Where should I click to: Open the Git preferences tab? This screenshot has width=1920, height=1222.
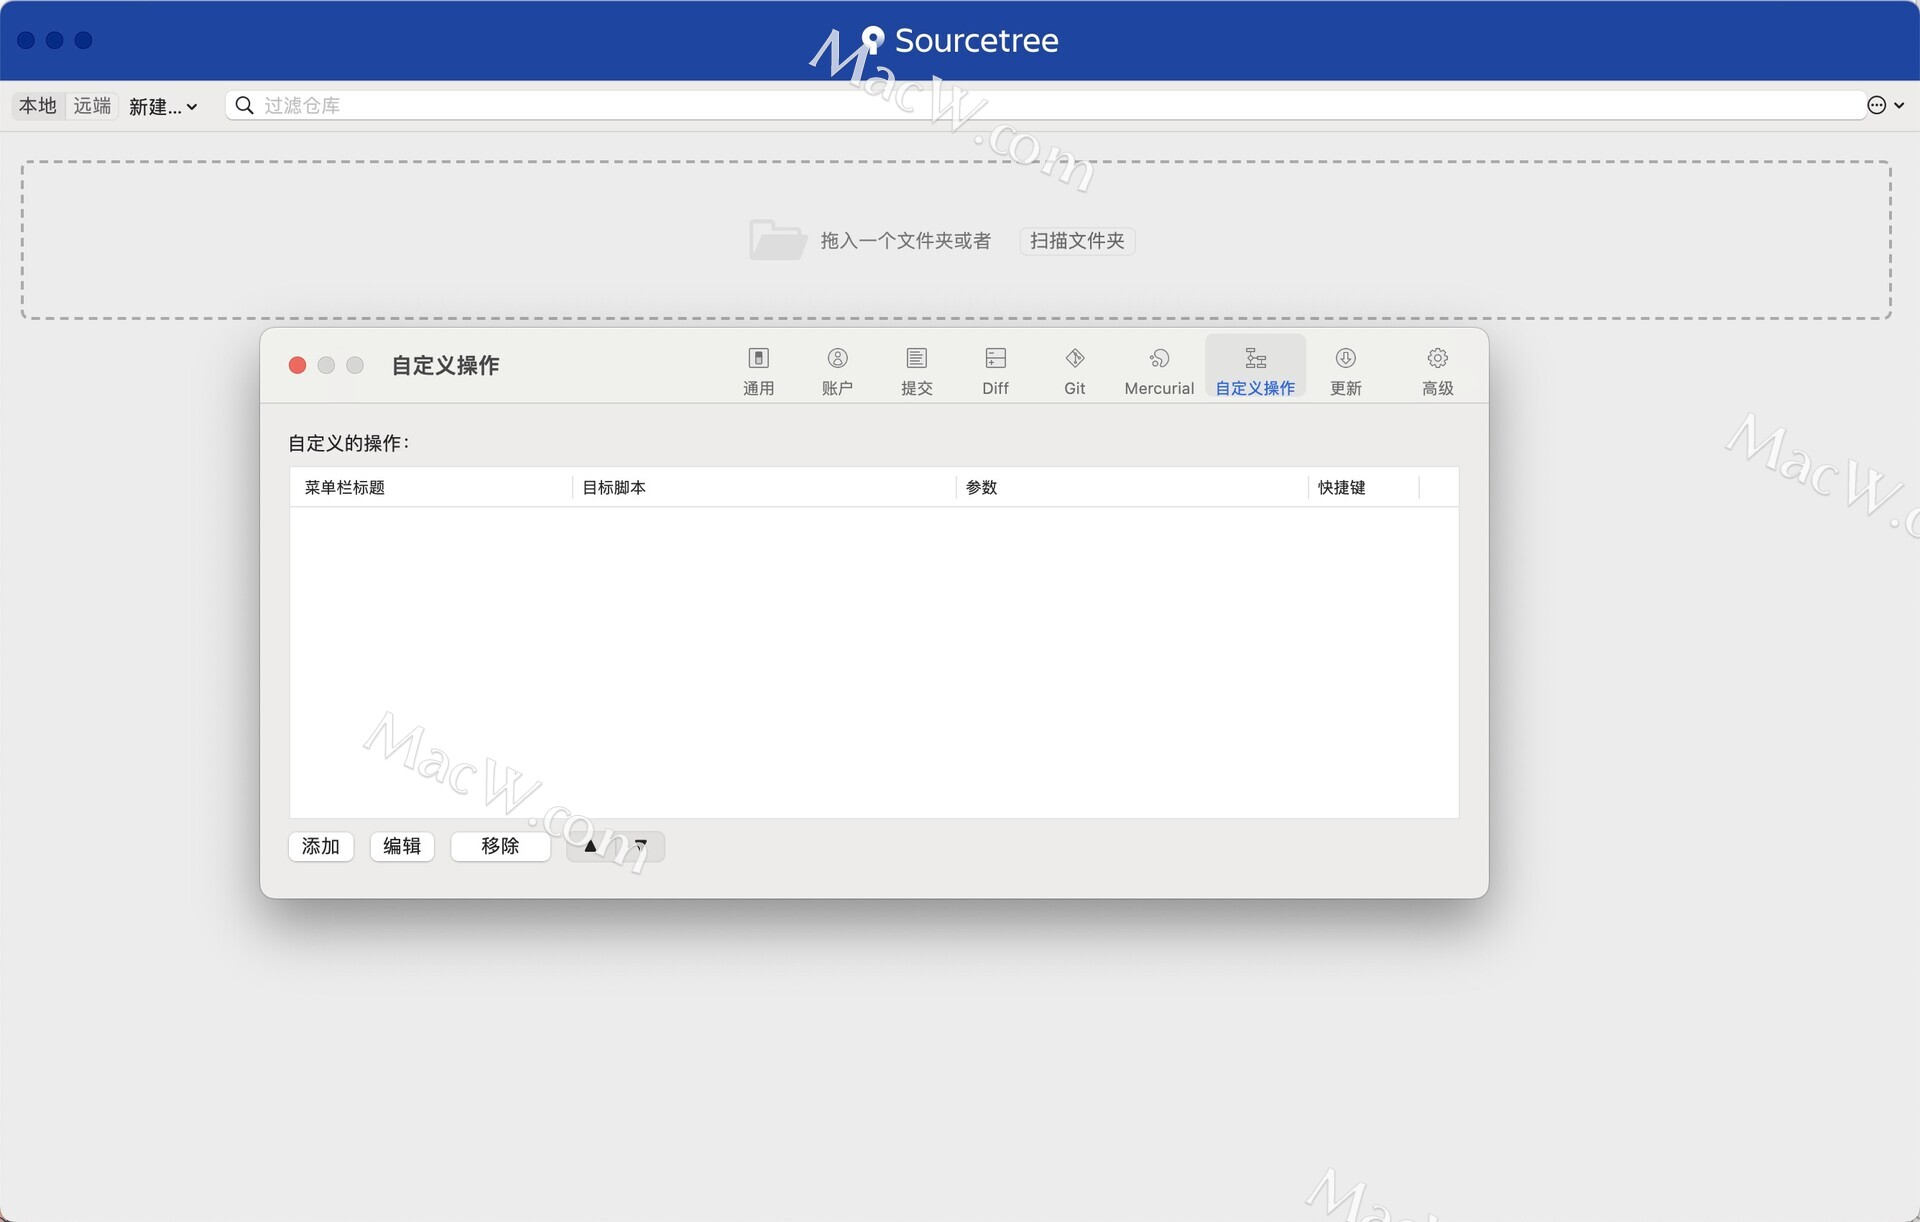tap(1075, 370)
